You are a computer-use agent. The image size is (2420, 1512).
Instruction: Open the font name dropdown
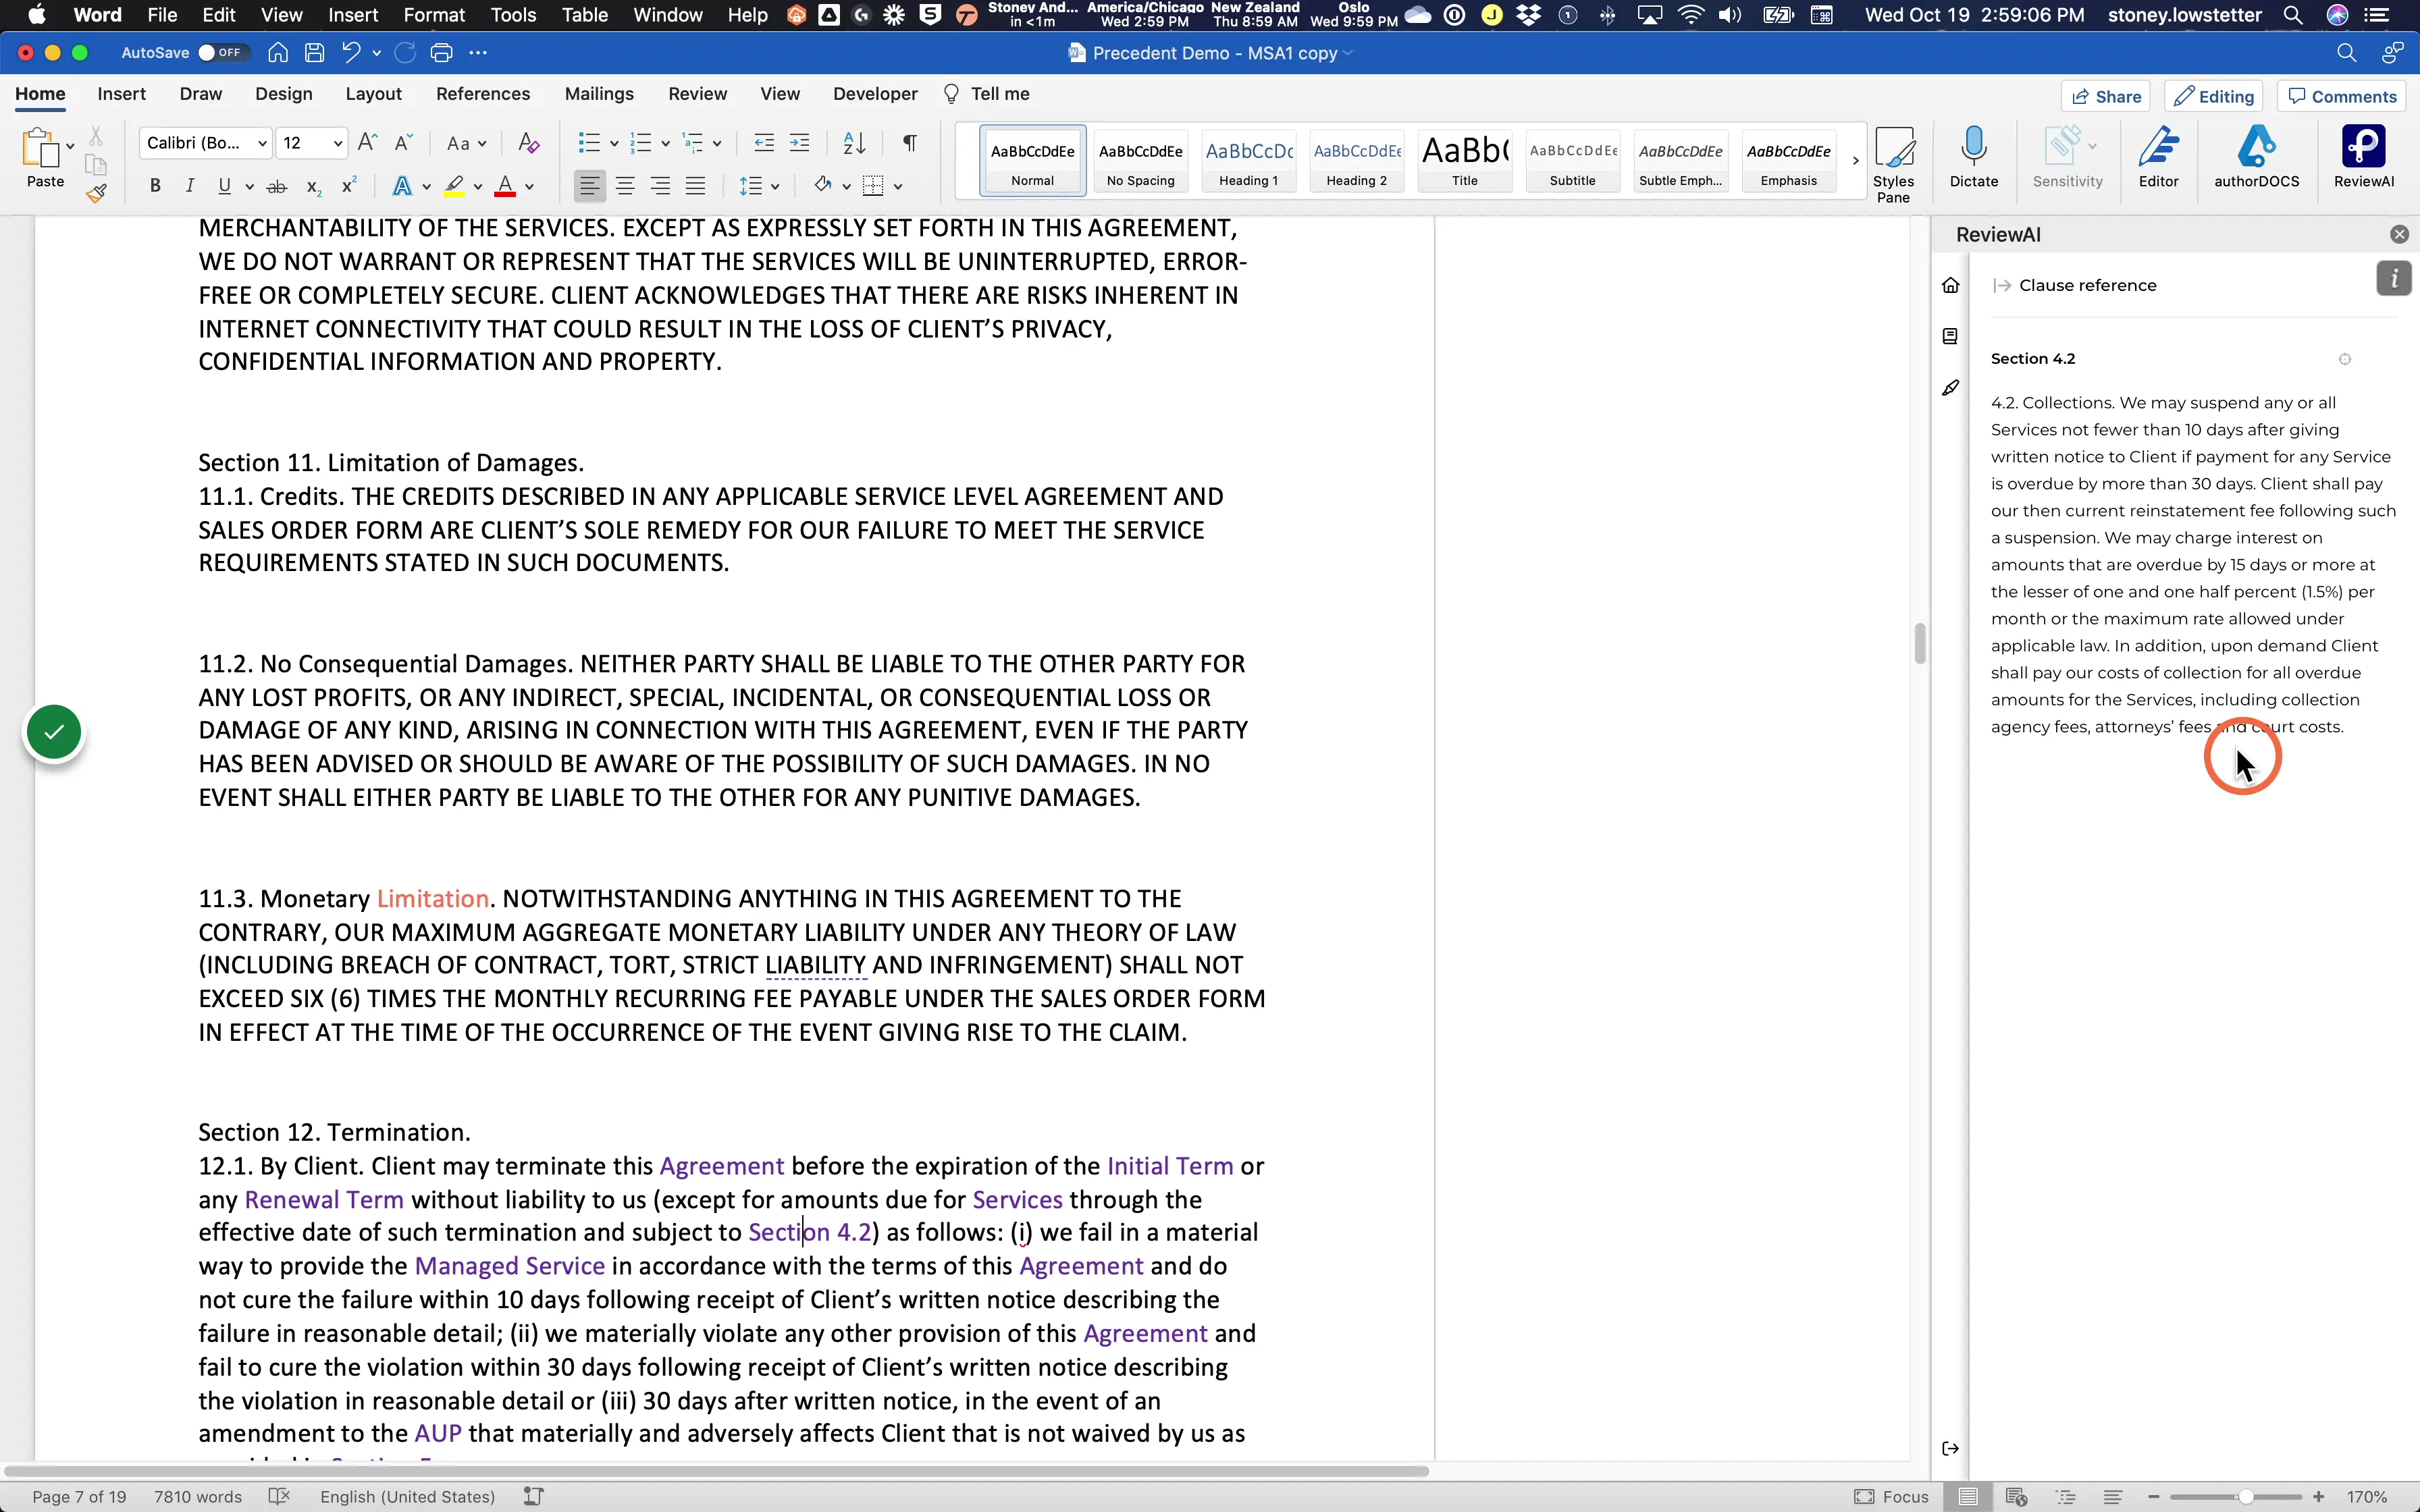pyautogui.click(x=262, y=144)
